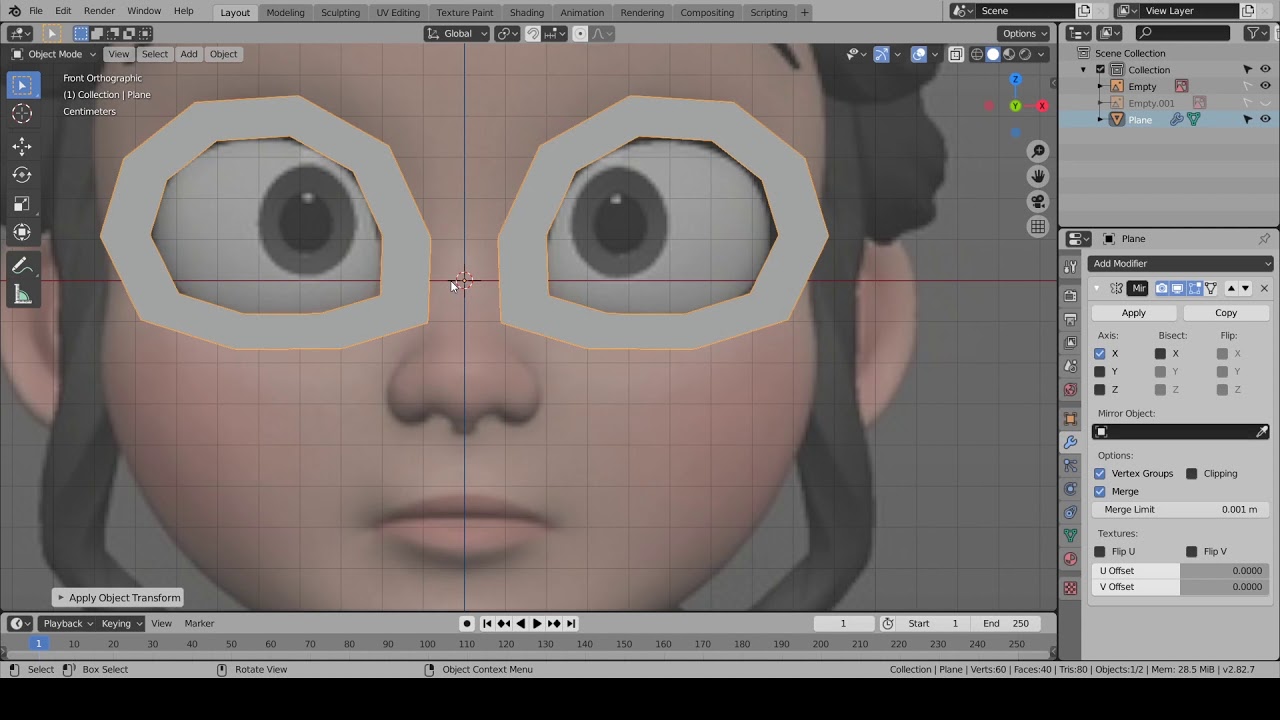Open the Options dropdown in header
This screenshot has height=720, width=1280.
click(1025, 33)
